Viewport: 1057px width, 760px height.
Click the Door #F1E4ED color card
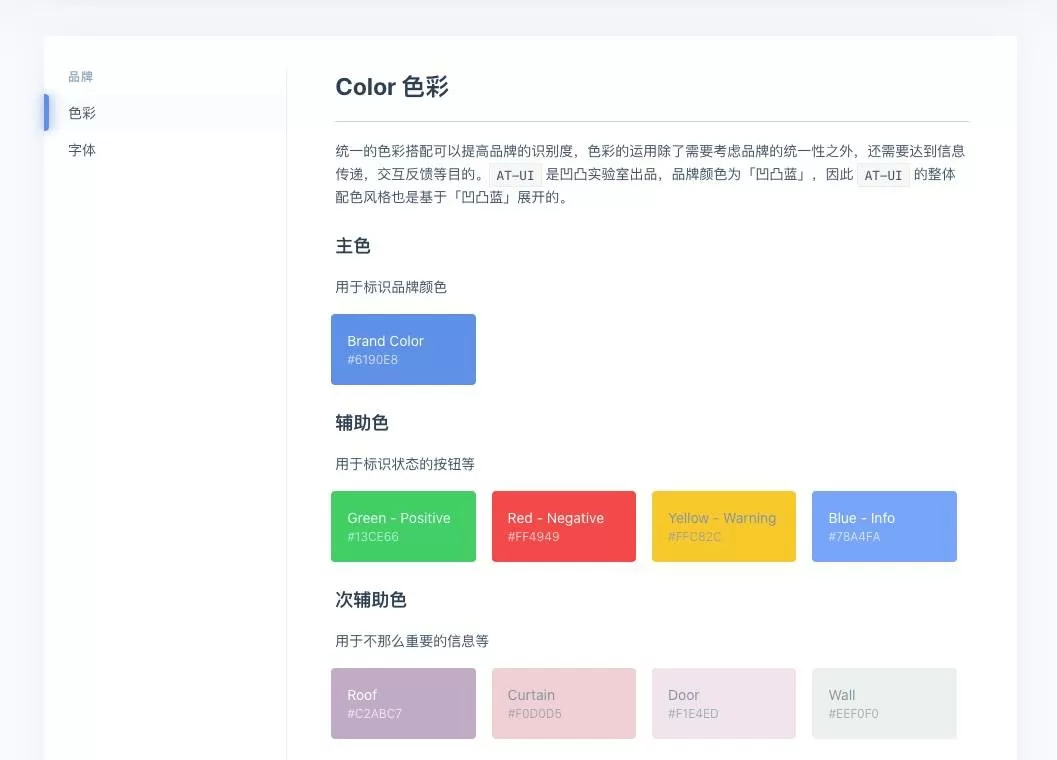(724, 703)
